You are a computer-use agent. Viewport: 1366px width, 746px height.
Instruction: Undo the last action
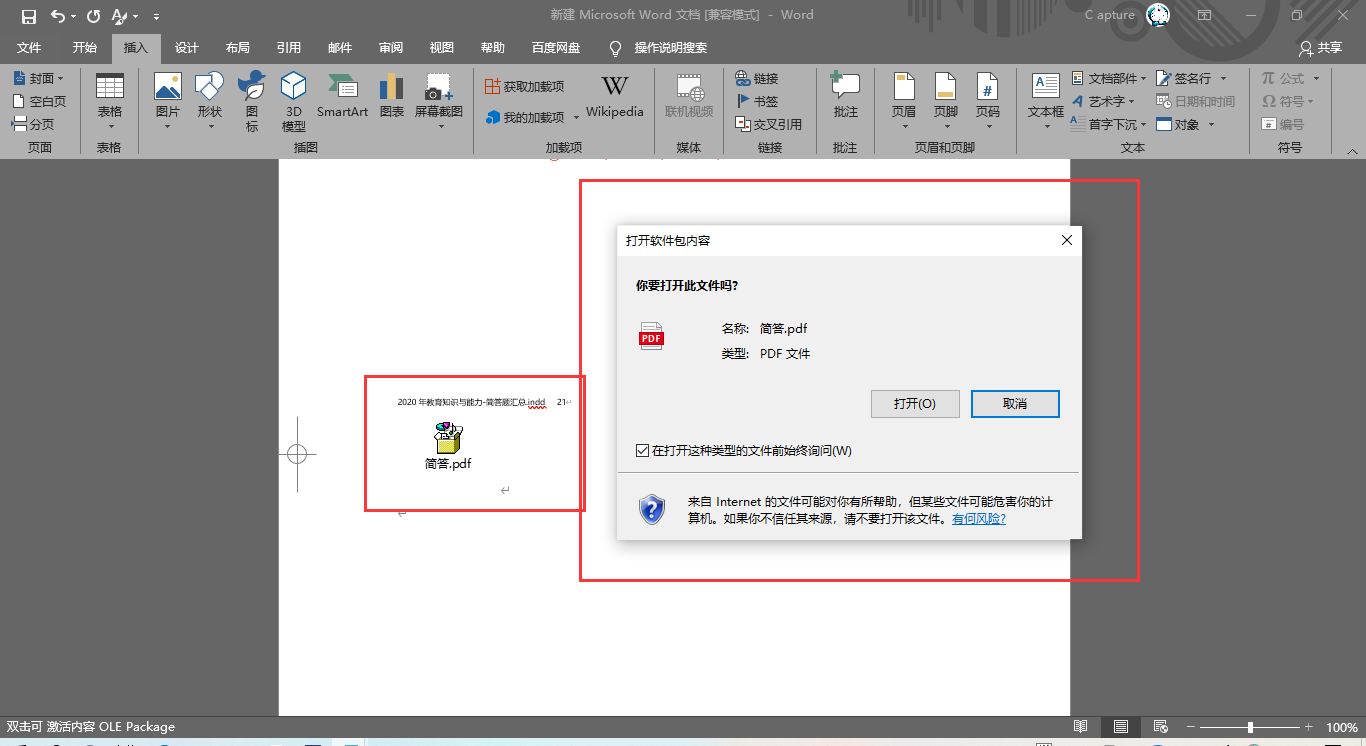pyautogui.click(x=58, y=16)
